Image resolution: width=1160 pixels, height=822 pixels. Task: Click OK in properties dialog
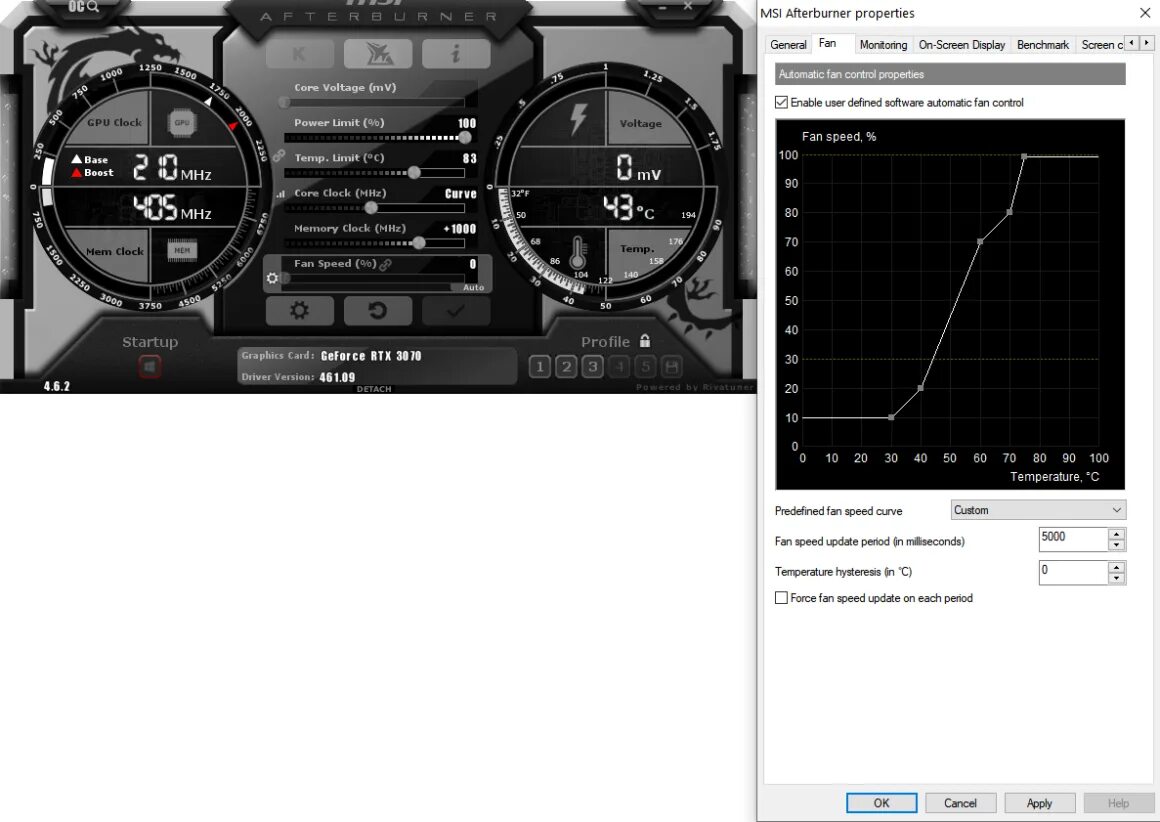(881, 803)
